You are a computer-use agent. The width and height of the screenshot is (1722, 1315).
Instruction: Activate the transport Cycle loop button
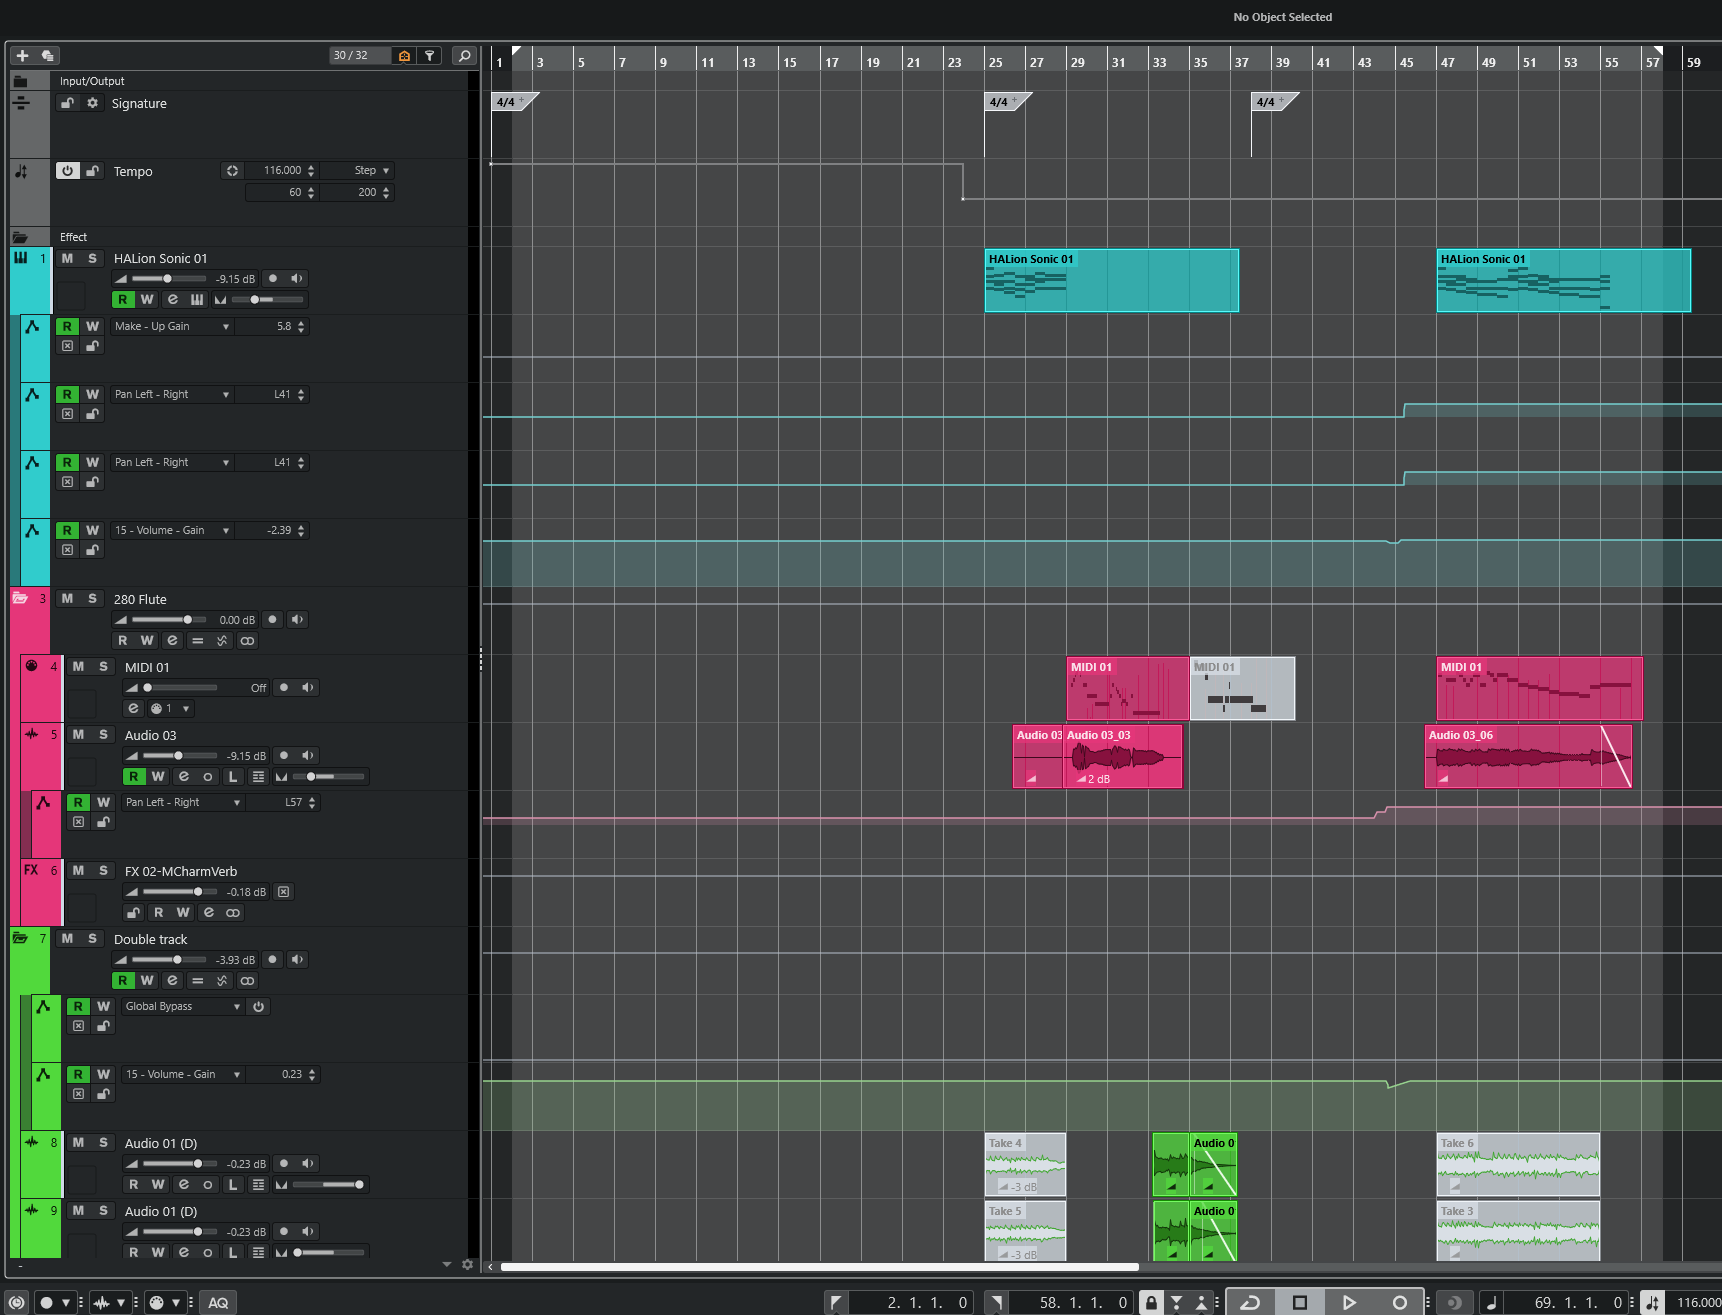pyautogui.click(x=1250, y=1302)
